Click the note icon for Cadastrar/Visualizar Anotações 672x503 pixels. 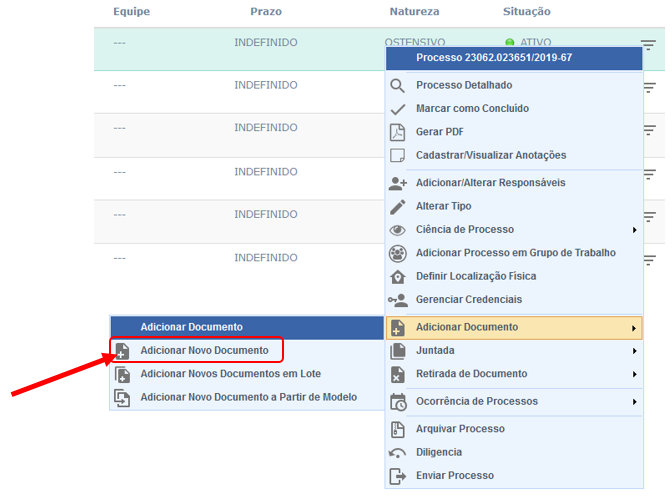398,155
